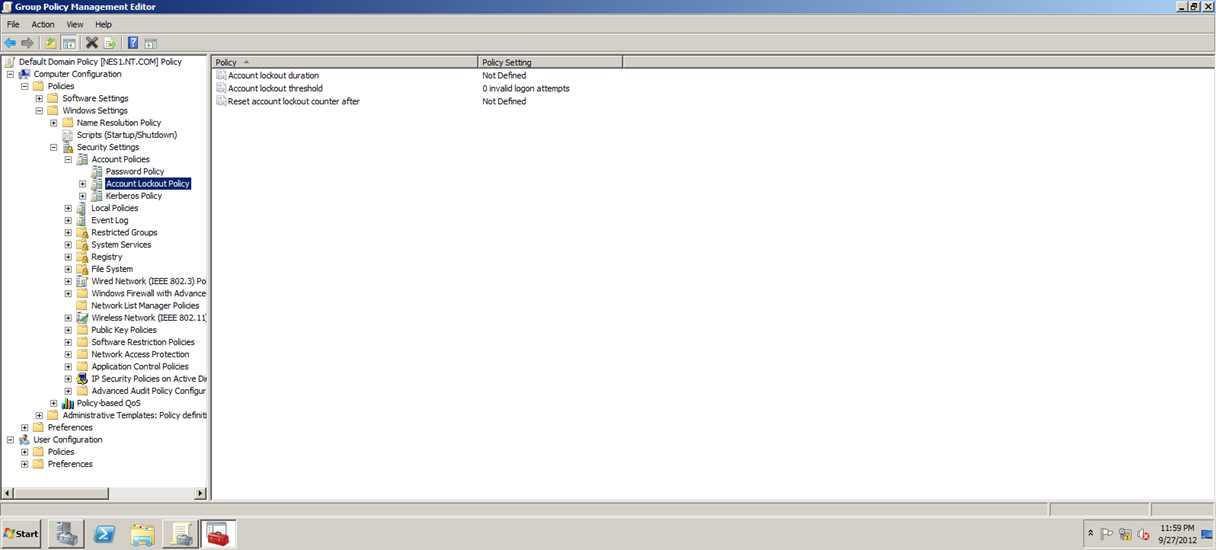Open Help via the blue question-mark icon
The image size is (1216, 550).
click(x=133, y=43)
